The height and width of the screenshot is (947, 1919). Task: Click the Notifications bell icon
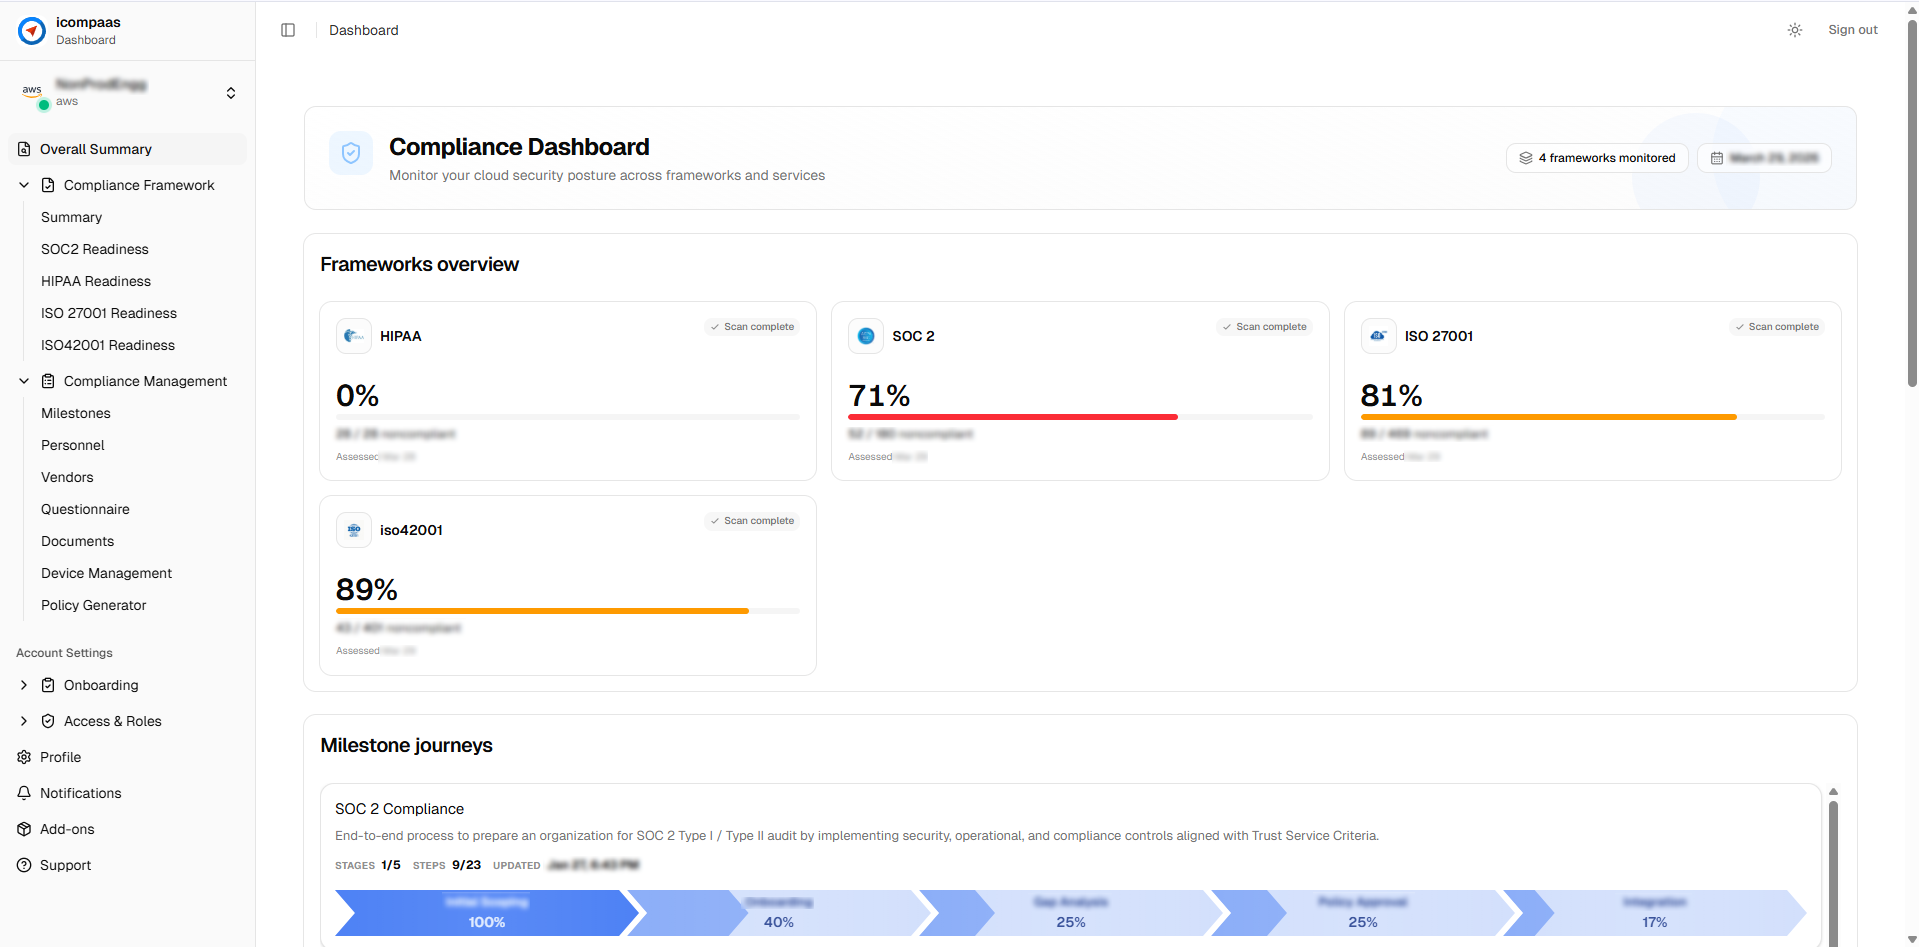click(24, 793)
